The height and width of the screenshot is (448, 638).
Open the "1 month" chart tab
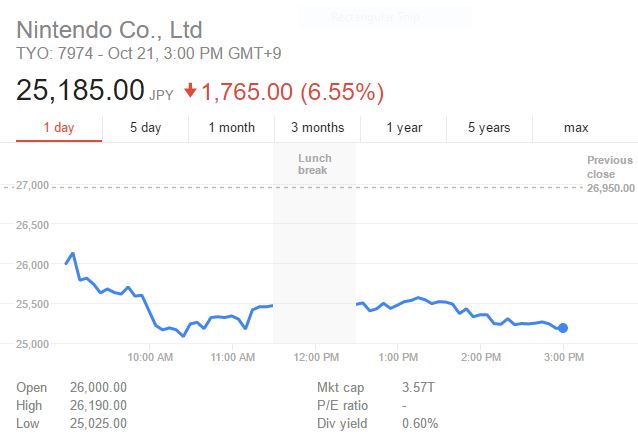pos(231,127)
